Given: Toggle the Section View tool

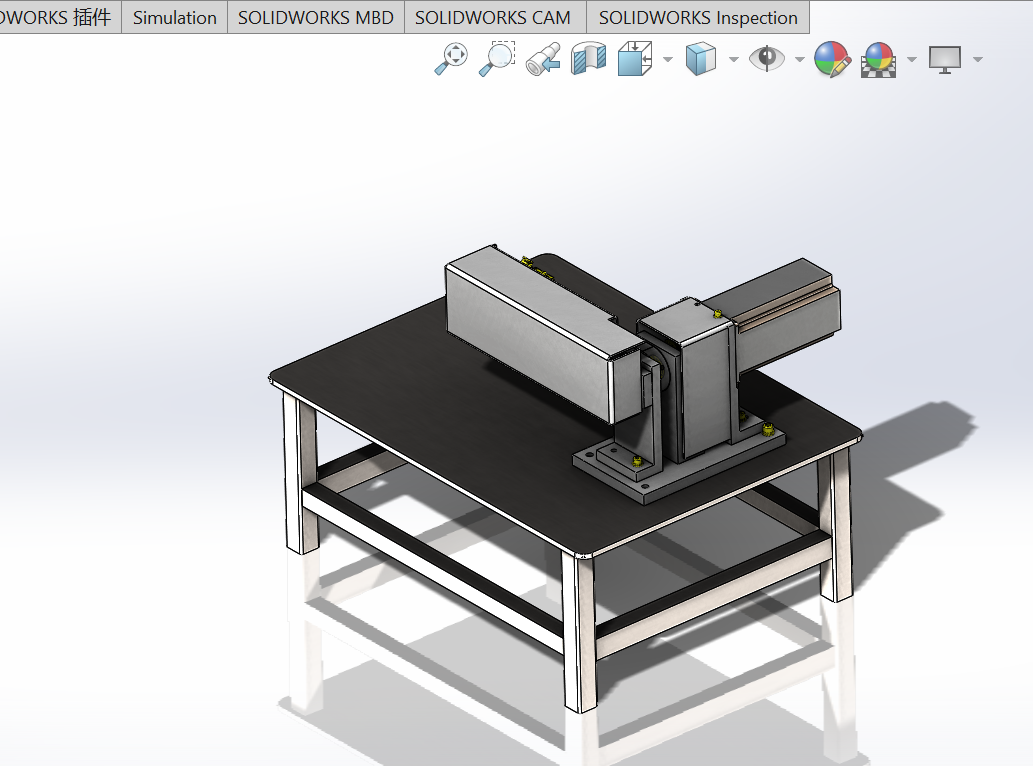Looking at the screenshot, I should pos(588,59).
